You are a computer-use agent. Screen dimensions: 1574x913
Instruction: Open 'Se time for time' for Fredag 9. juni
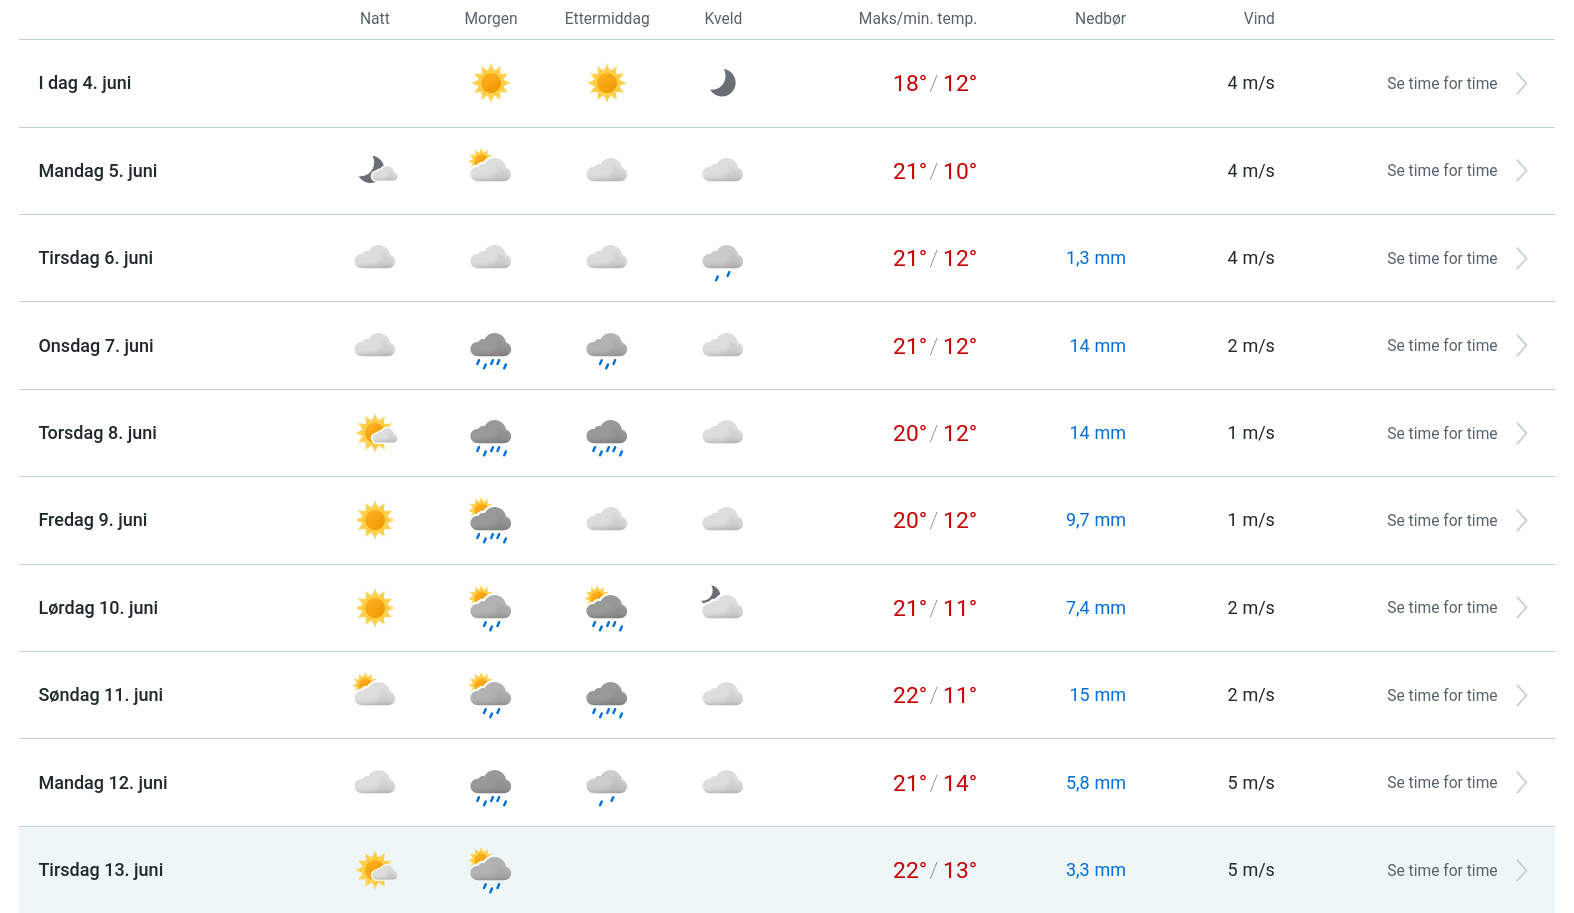point(1441,521)
